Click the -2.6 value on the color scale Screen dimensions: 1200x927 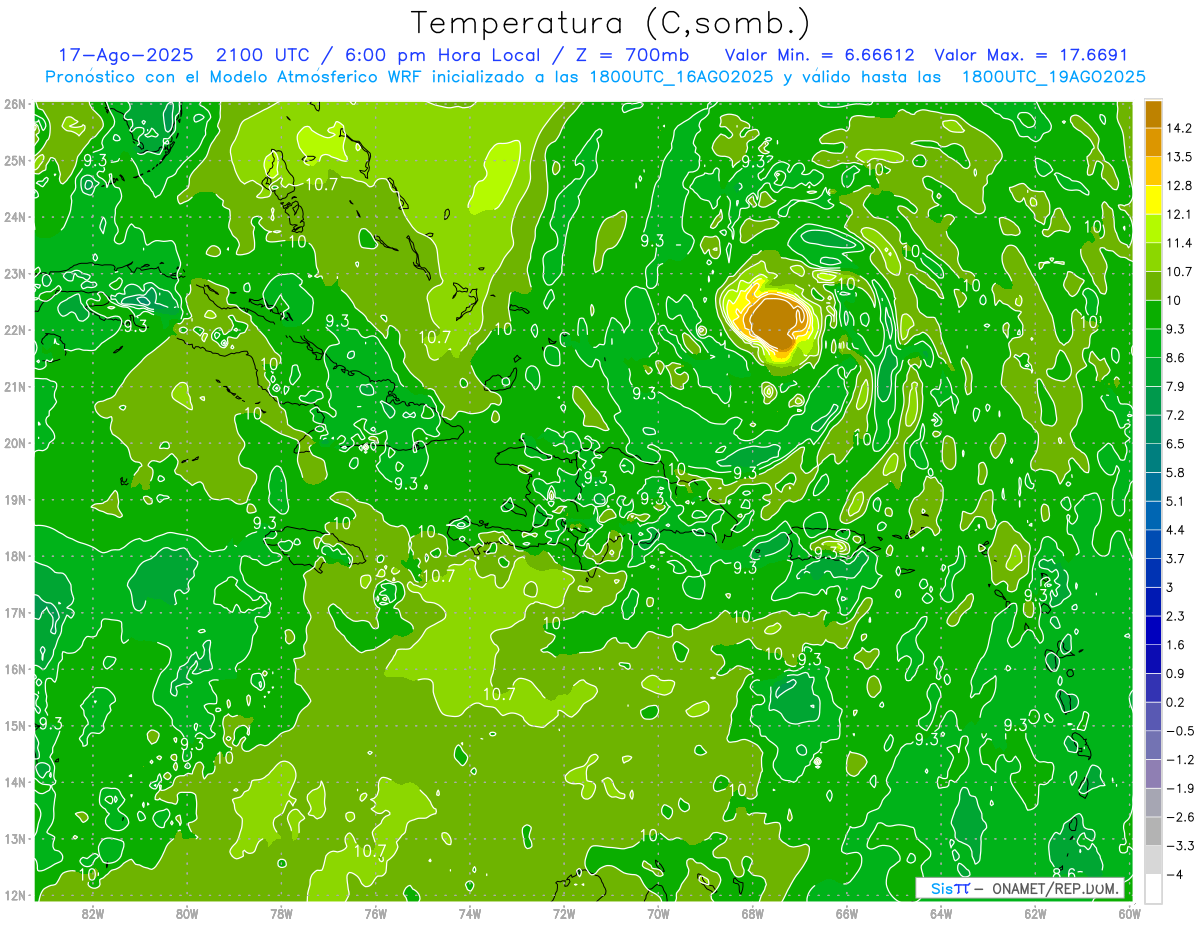tap(1179, 817)
